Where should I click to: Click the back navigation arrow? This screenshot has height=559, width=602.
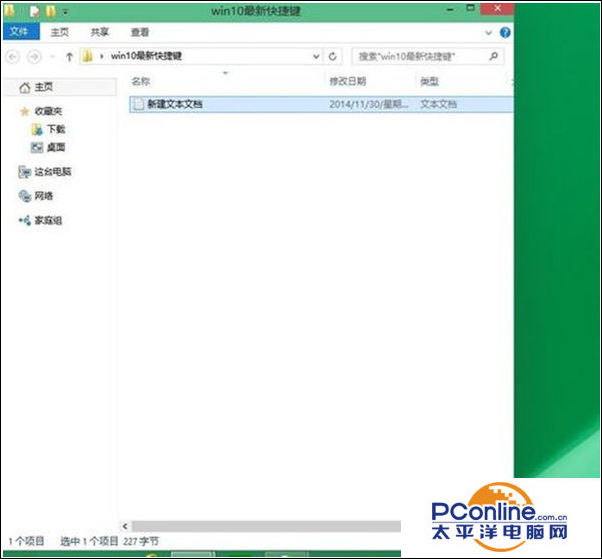click(12, 57)
